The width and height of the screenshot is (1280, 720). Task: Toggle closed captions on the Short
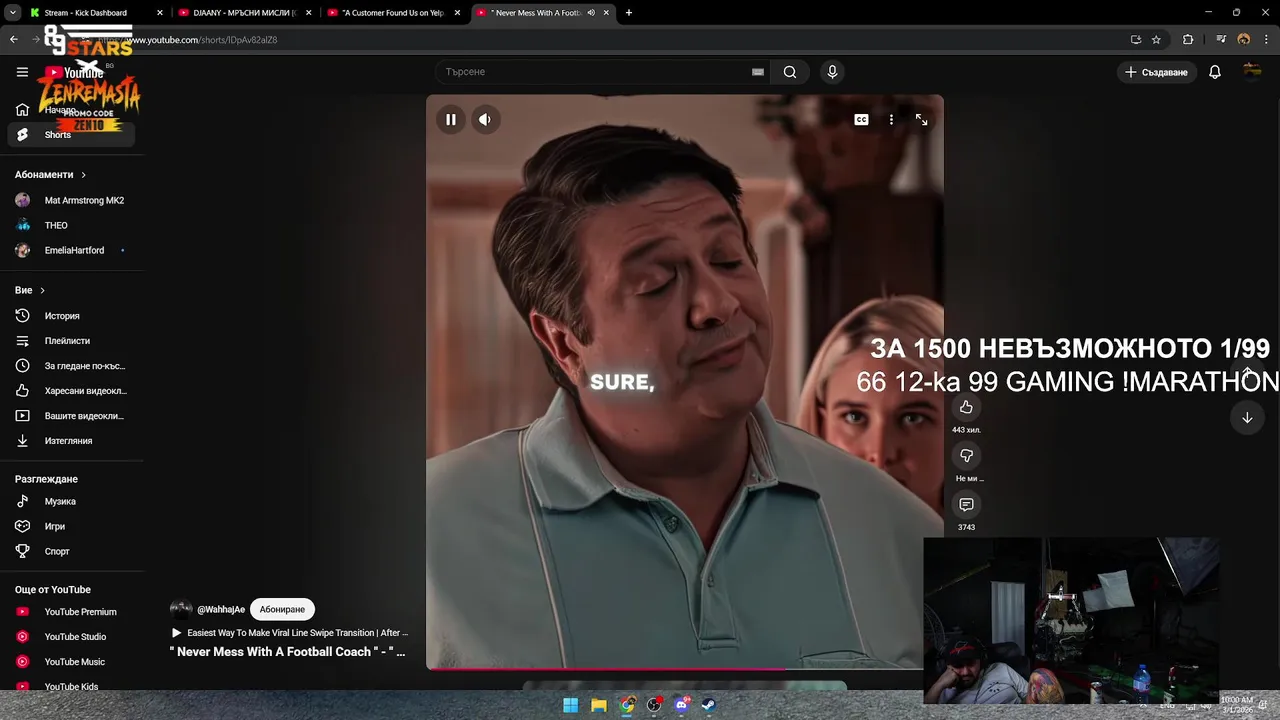pyautogui.click(x=861, y=120)
